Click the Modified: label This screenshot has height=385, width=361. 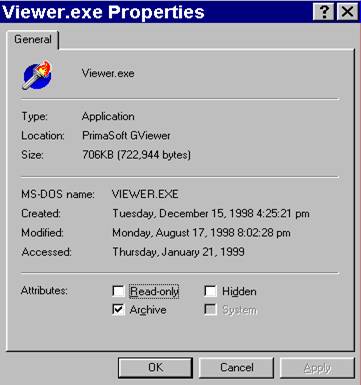click(x=42, y=233)
